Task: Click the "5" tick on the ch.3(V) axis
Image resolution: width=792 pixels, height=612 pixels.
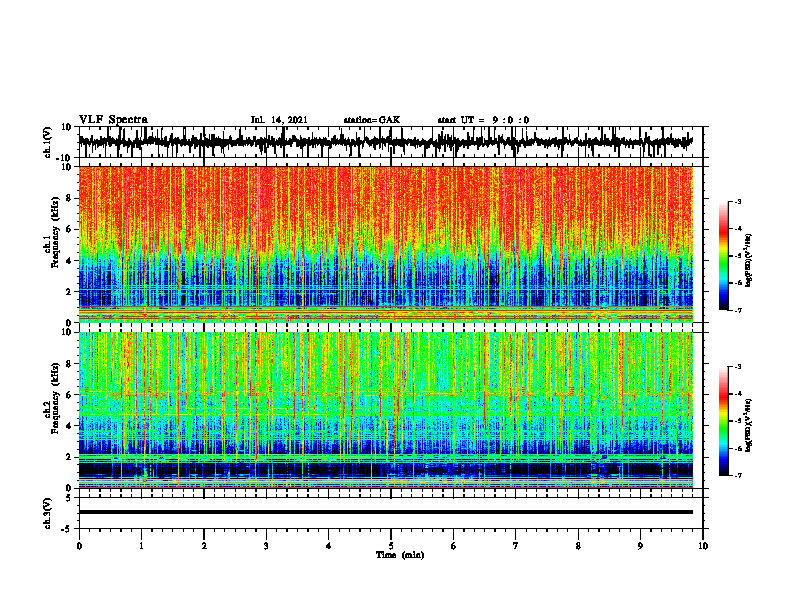Action: coord(69,497)
